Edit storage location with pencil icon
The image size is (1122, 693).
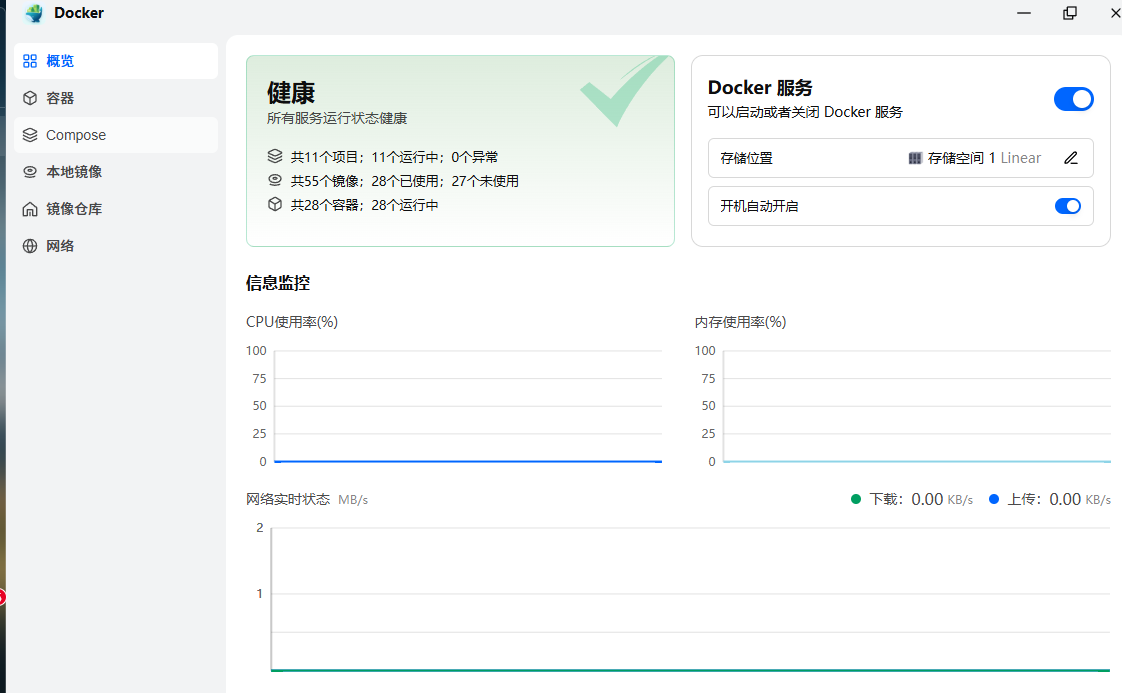(1070, 158)
